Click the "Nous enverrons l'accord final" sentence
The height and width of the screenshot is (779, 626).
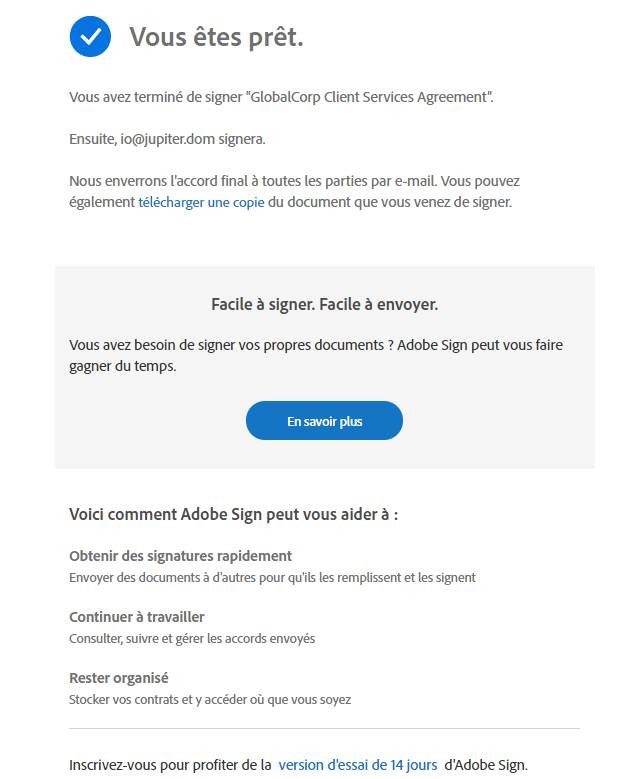[294, 182]
